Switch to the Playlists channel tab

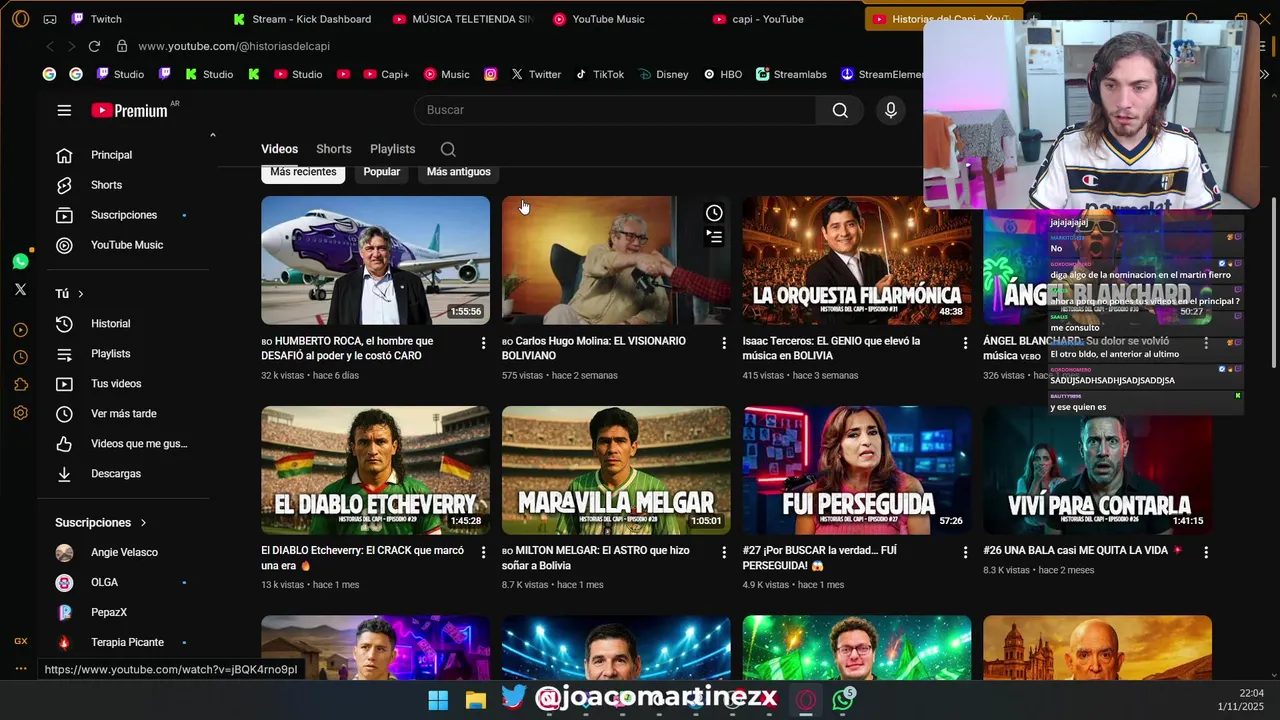click(392, 149)
